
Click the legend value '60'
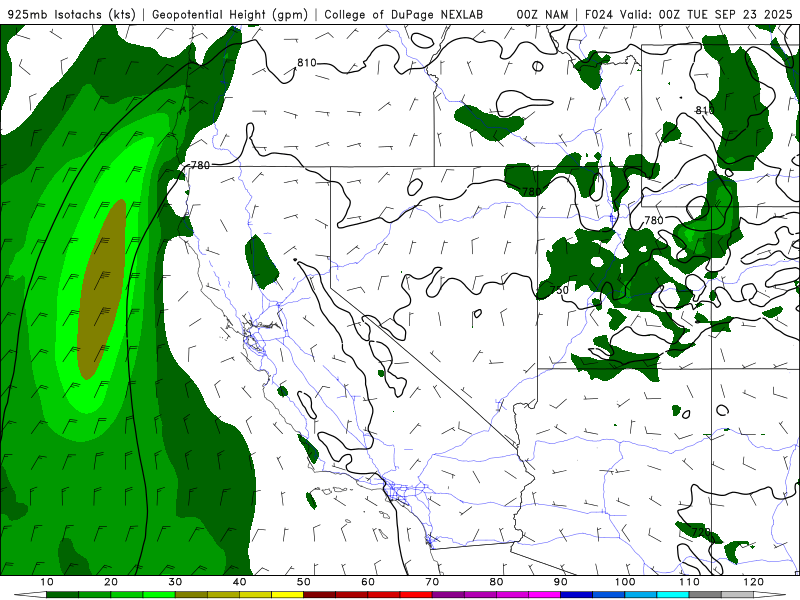coord(368,582)
